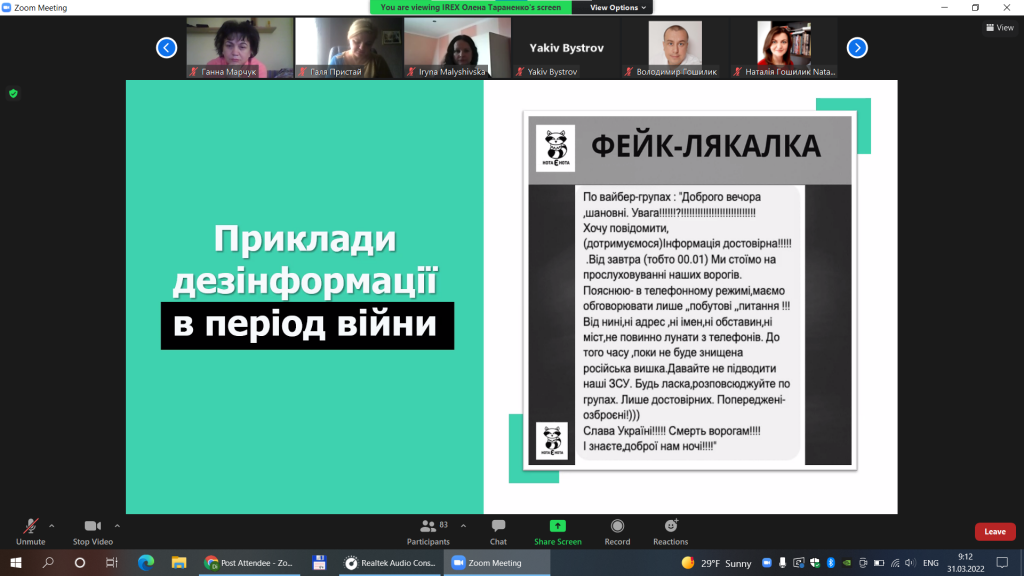This screenshot has width=1024, height=576.
Task: Toggle camera with Stop Video
Action: 93,532
